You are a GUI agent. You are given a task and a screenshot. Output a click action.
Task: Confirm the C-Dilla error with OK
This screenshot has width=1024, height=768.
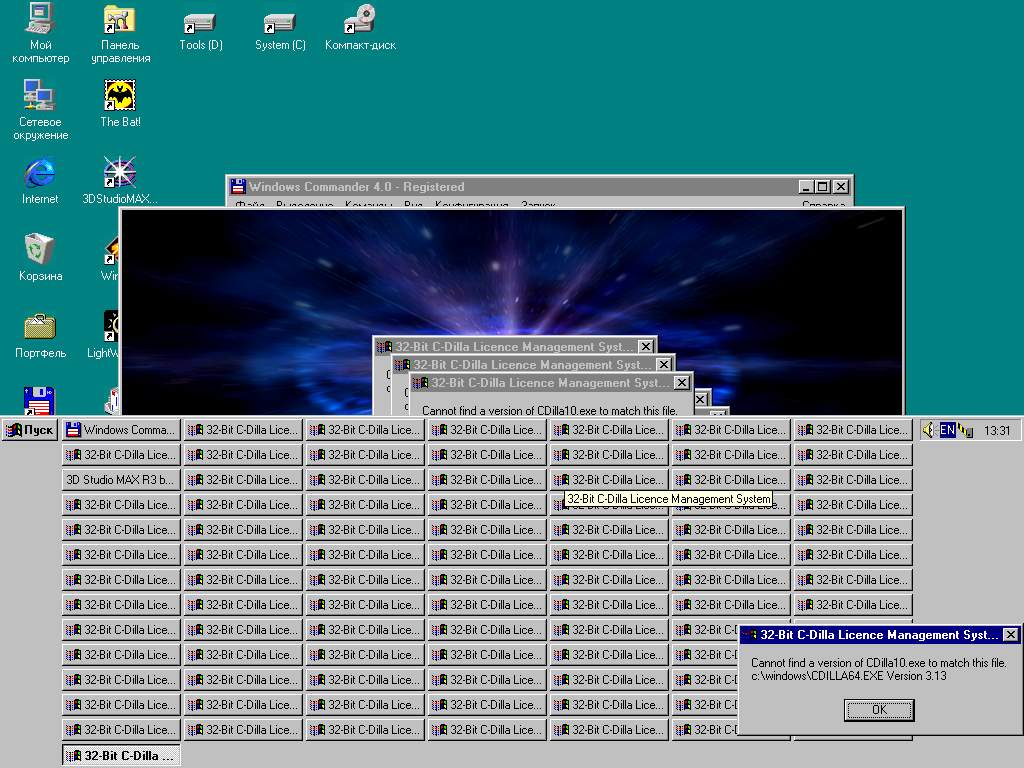879,710
